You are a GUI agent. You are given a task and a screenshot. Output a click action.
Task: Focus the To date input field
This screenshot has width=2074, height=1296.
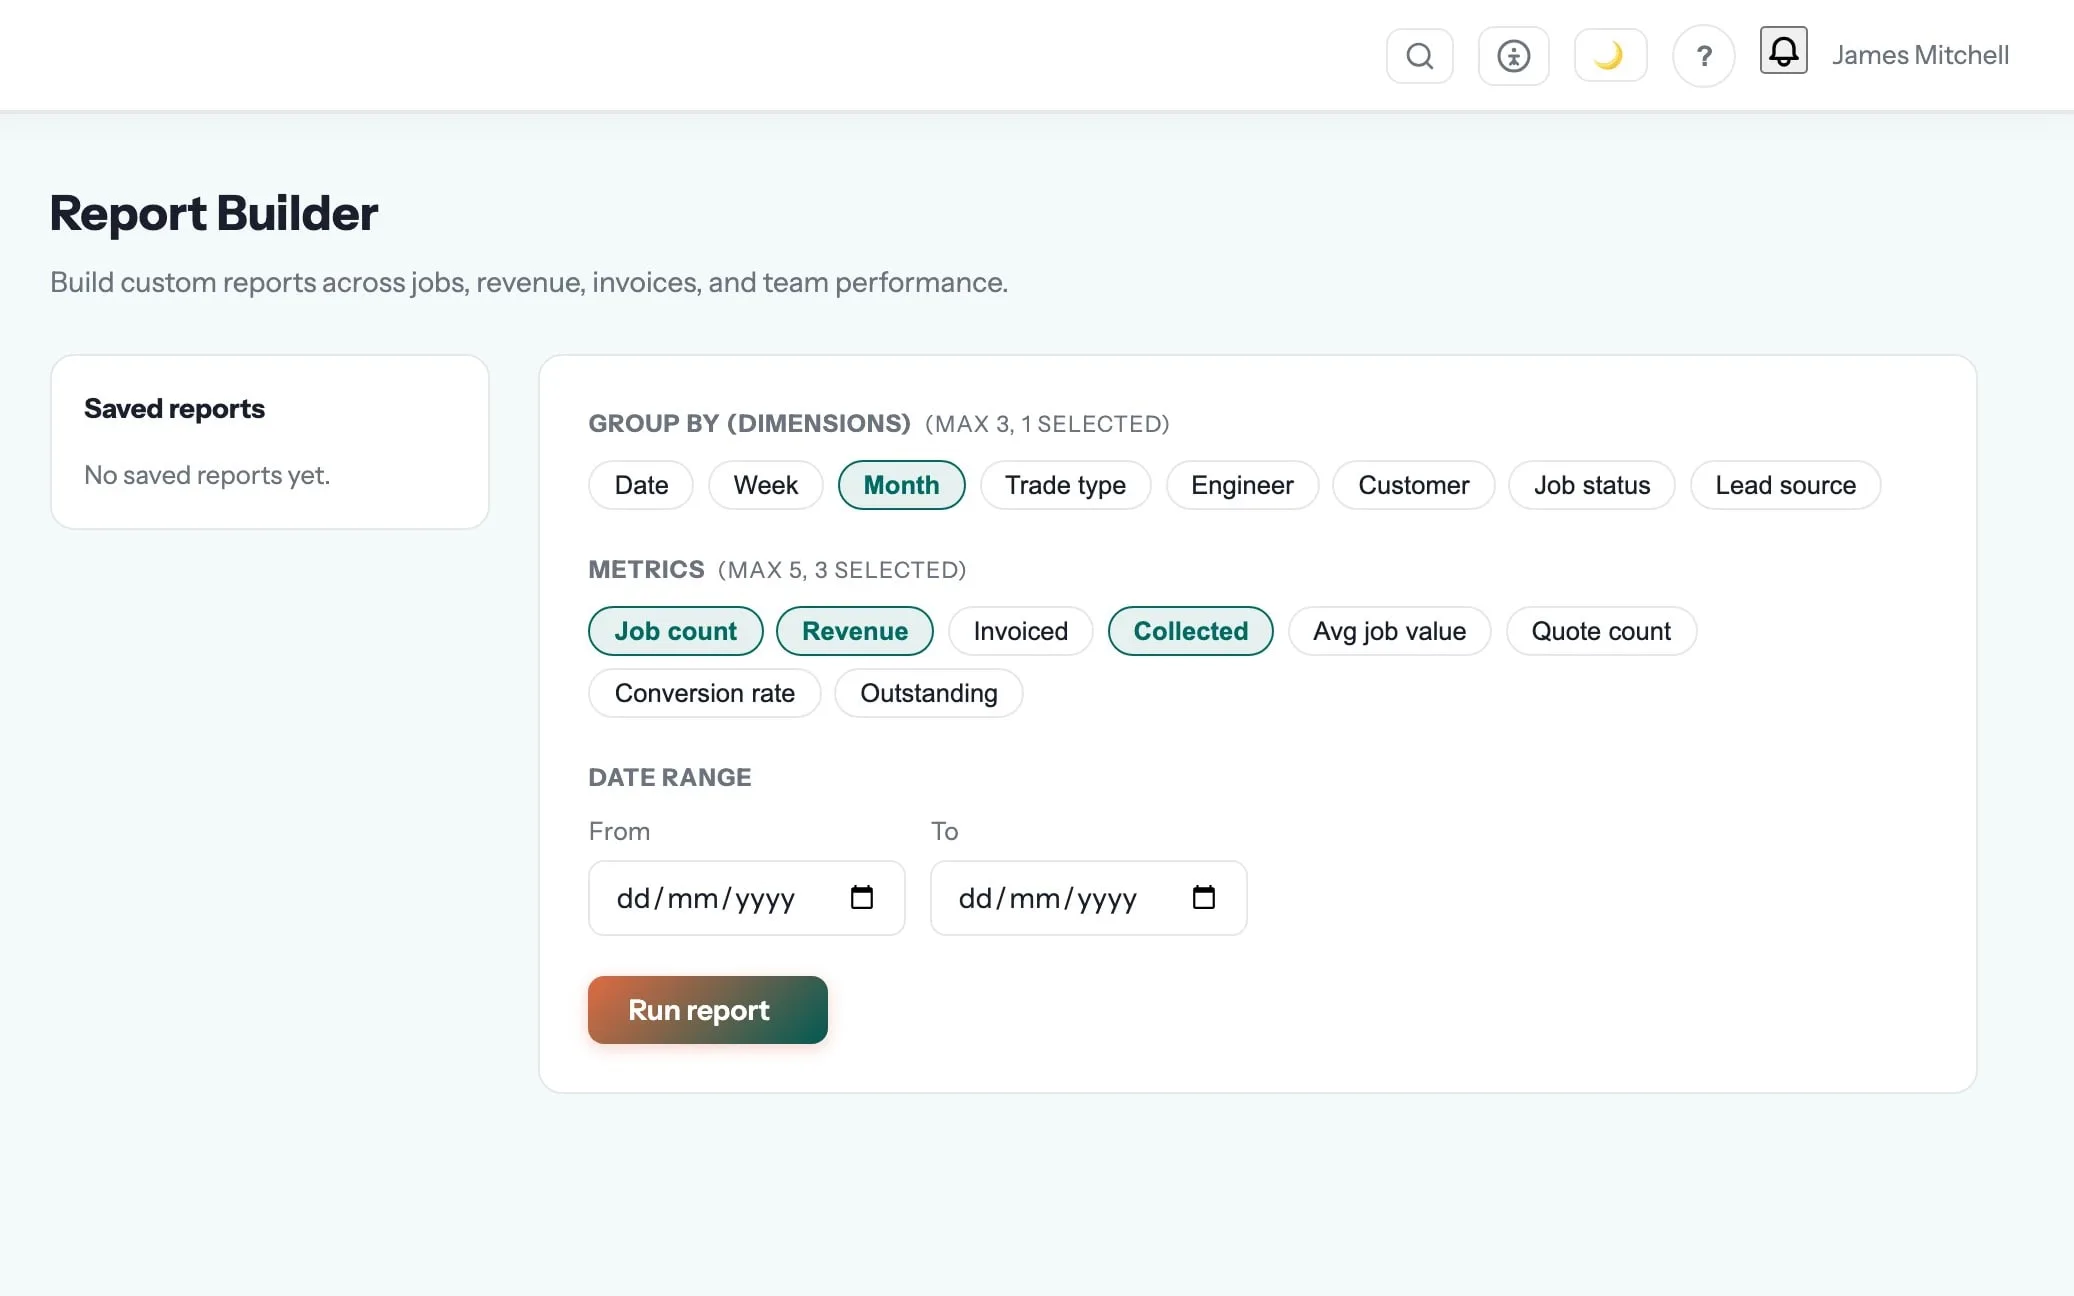(x=1088, y=898)
